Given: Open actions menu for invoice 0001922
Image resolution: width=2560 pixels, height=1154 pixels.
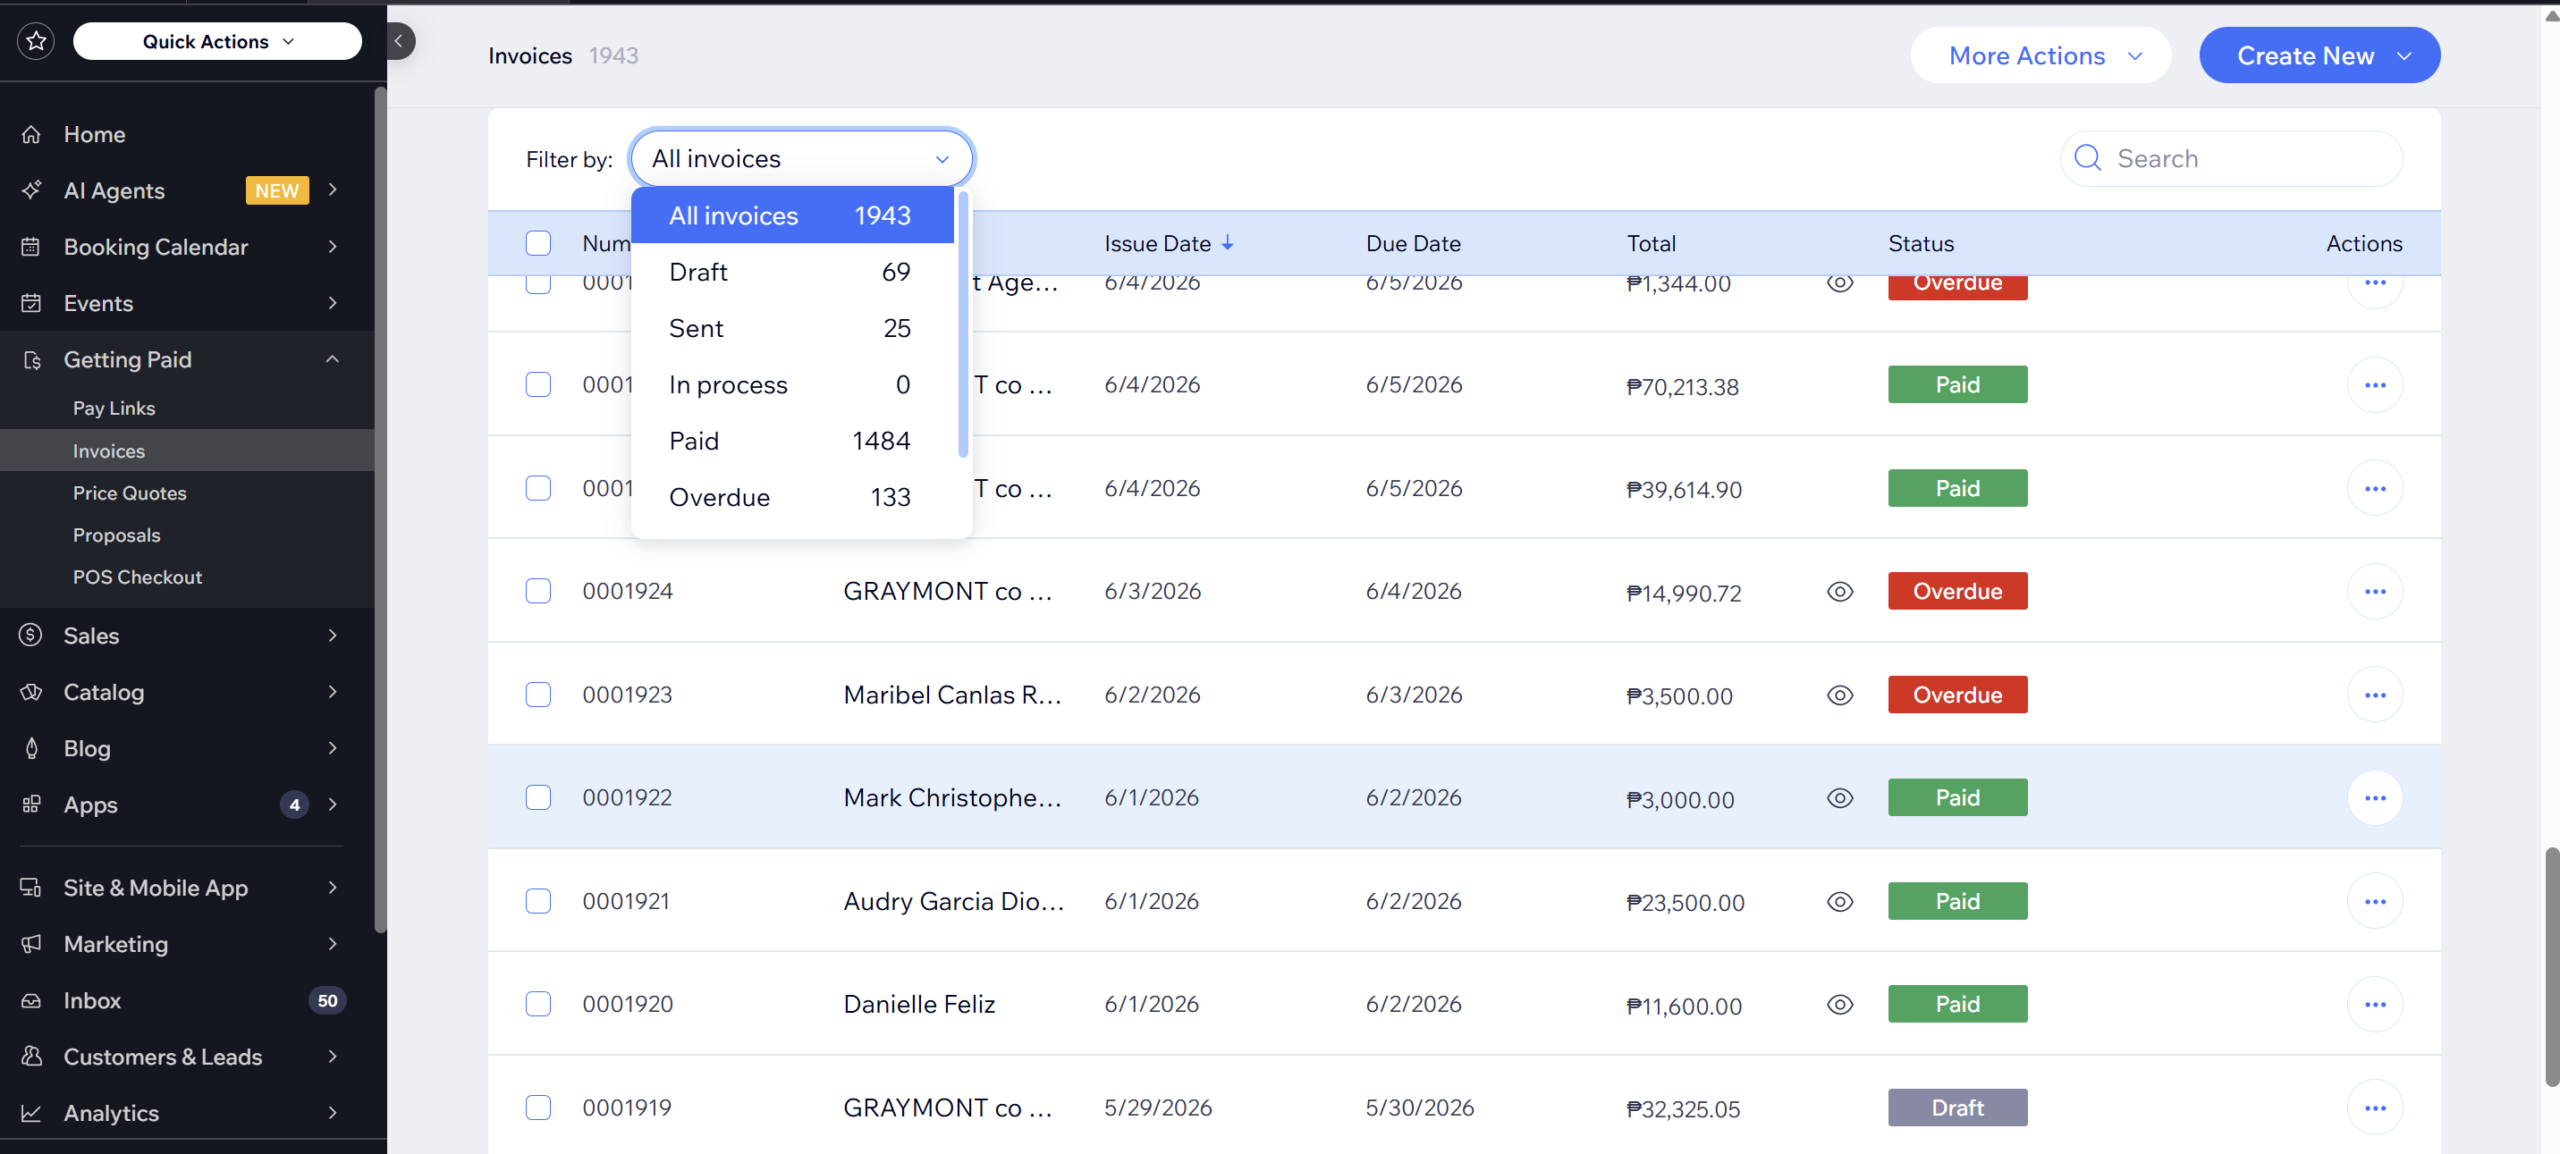Looking at the screenshot, I should (x=2375, y=798).
